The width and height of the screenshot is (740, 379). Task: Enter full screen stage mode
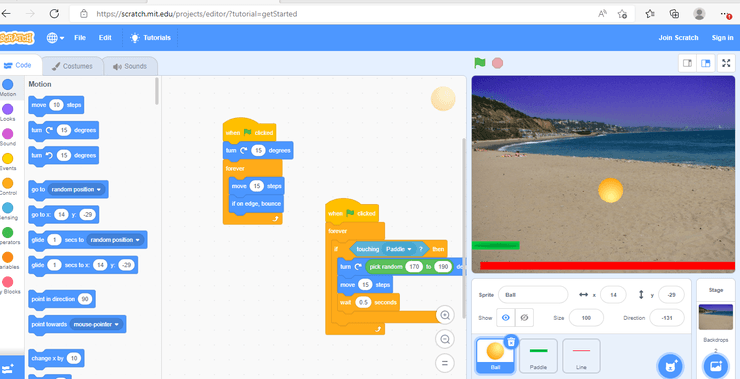[726, 63]
